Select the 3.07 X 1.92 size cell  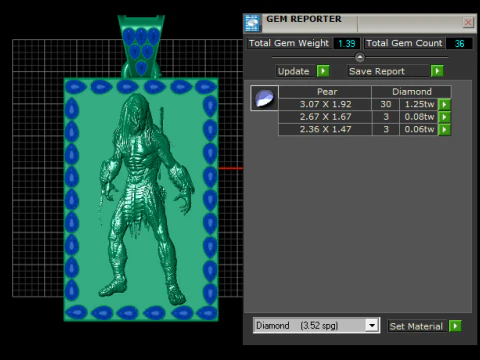click(x=325, y=104)
